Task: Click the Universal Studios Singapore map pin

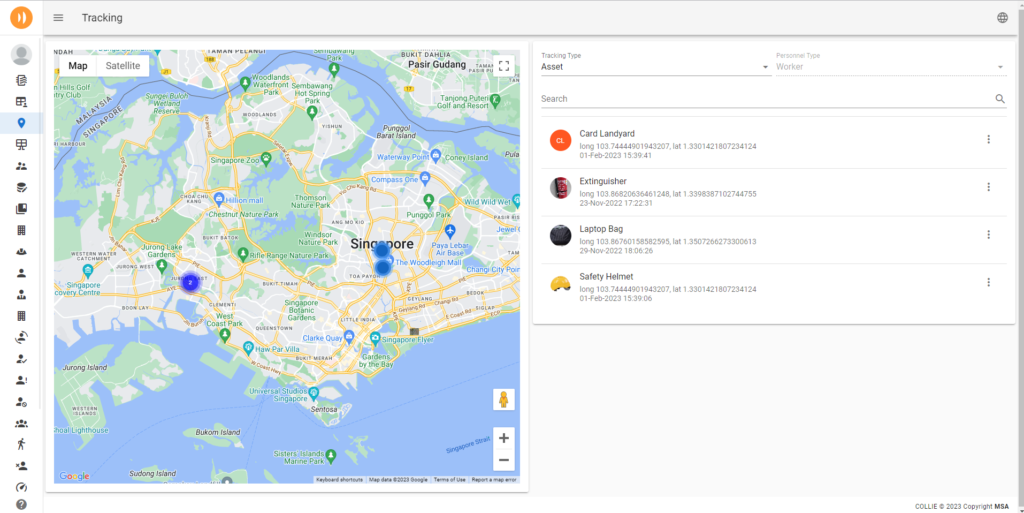Action: 313,394
